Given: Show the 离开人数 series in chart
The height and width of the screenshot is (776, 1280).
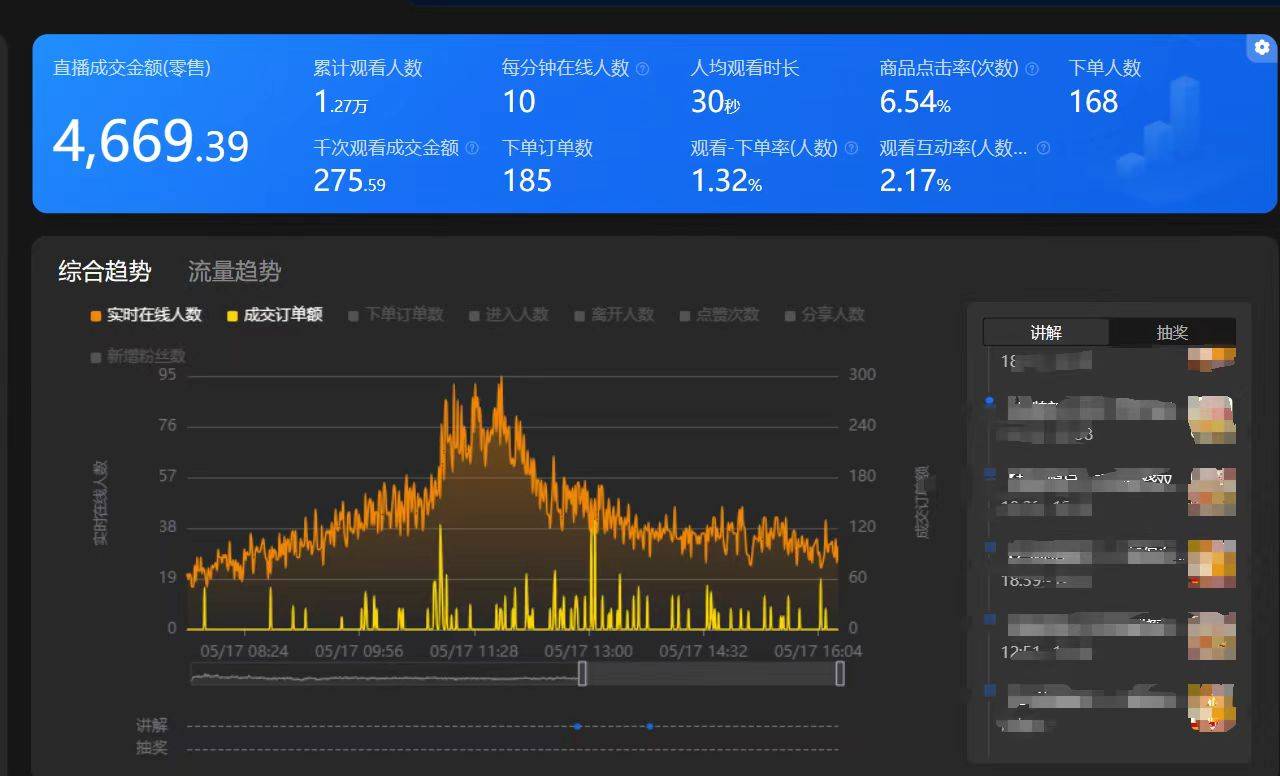Looking at the screenshot, I should click(614, 315).
